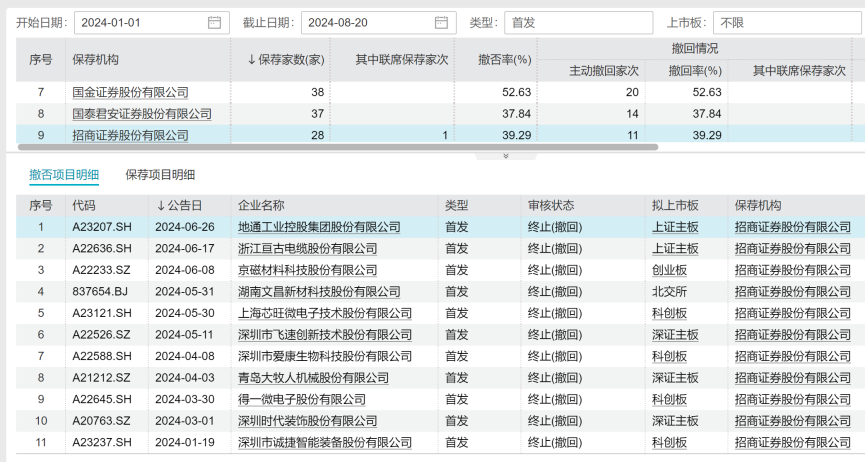This screenshot has height=462, width=865.
Task: Click 招商证券 sponsor link in row 837654.BJ
Action: [793, 291]
